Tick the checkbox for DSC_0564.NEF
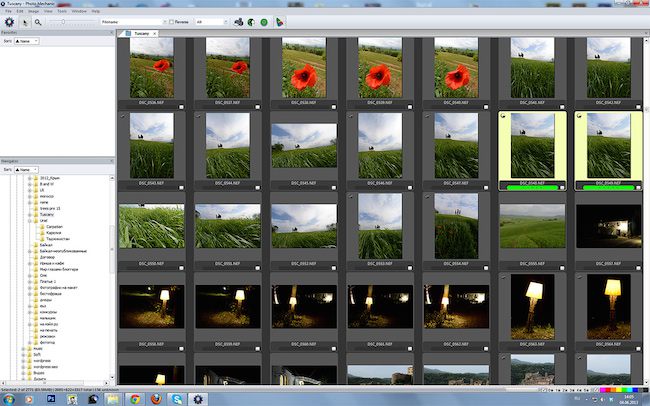Image resolution: width=650 pixels, height=406 pixels. click(x=638, y=349)
